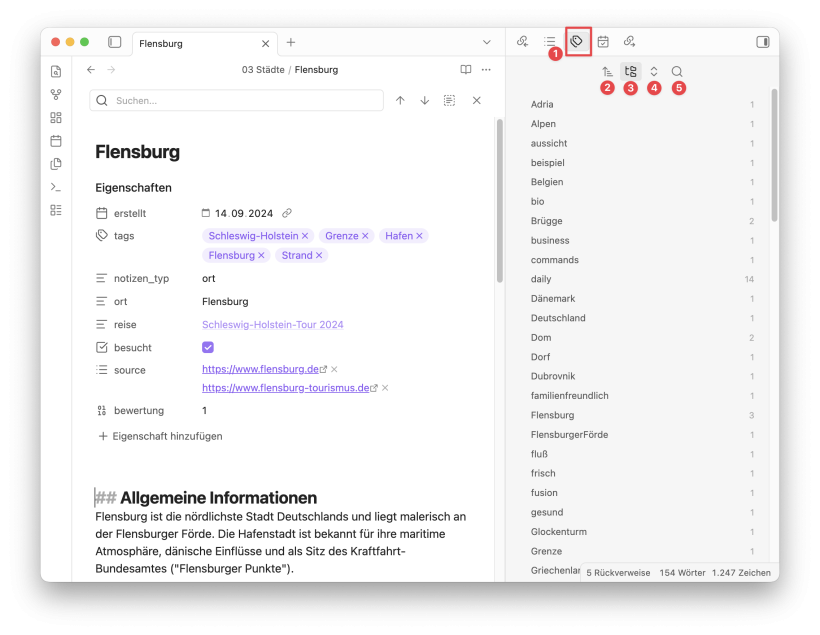Open the note's more options menu
The image size is (820, 635).
tap(486, 70)
